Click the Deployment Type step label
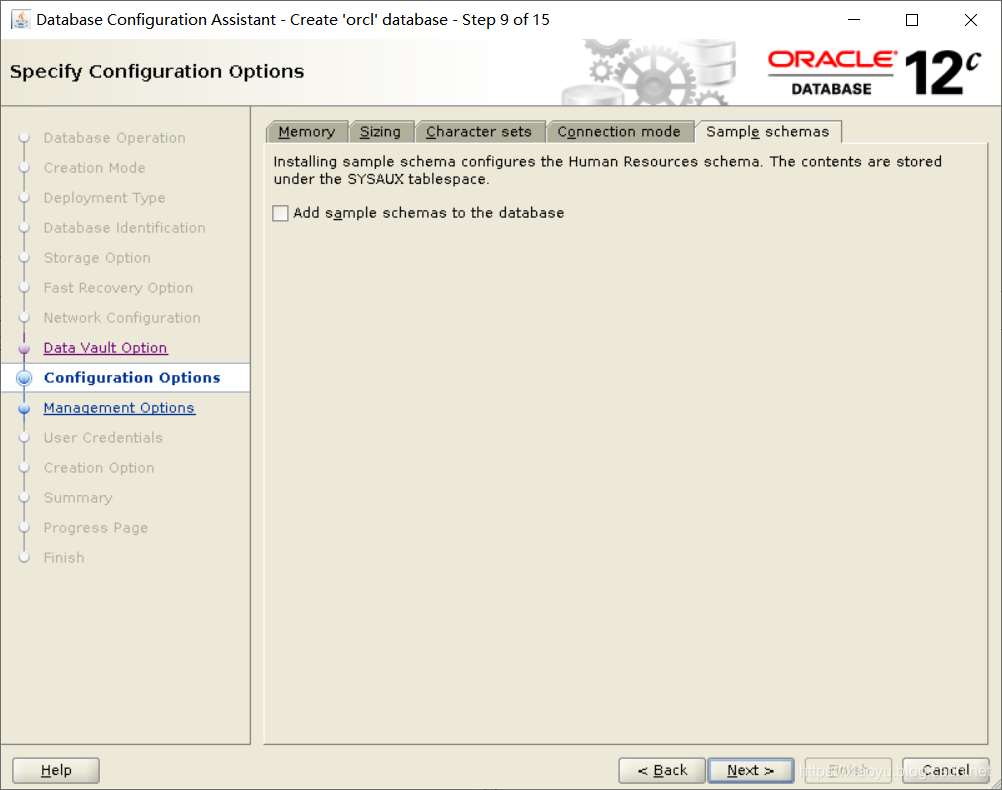This screenshot has height=790, width=1002. tap(104, 198)
